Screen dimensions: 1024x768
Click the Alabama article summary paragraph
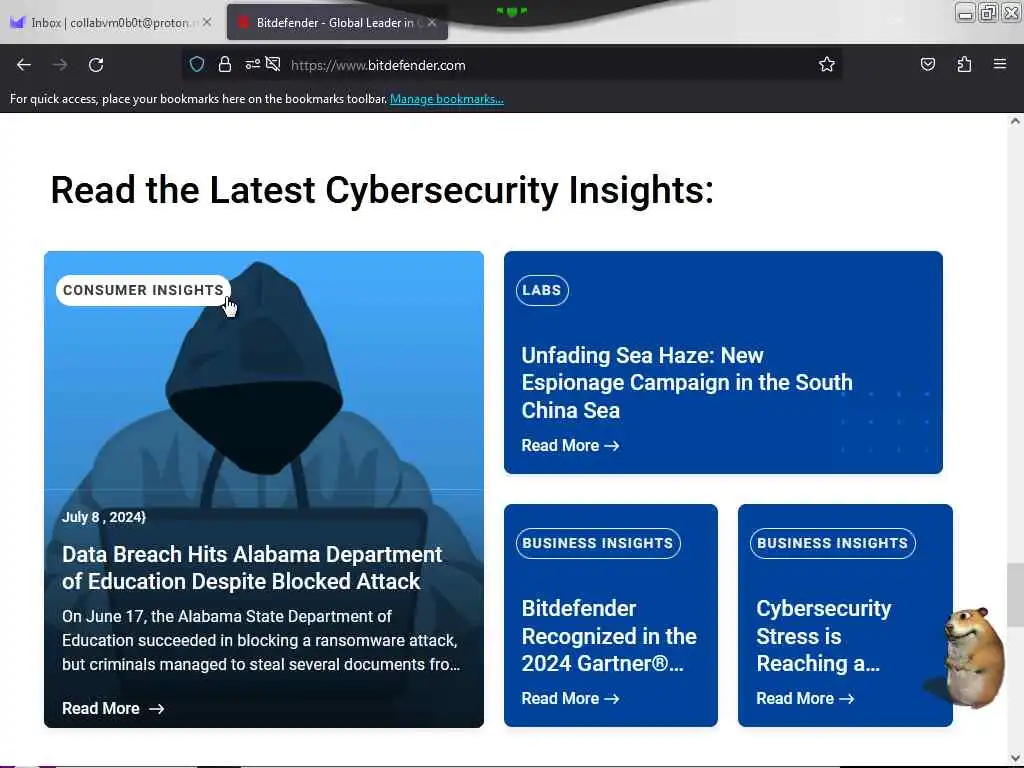click(261, 641)
